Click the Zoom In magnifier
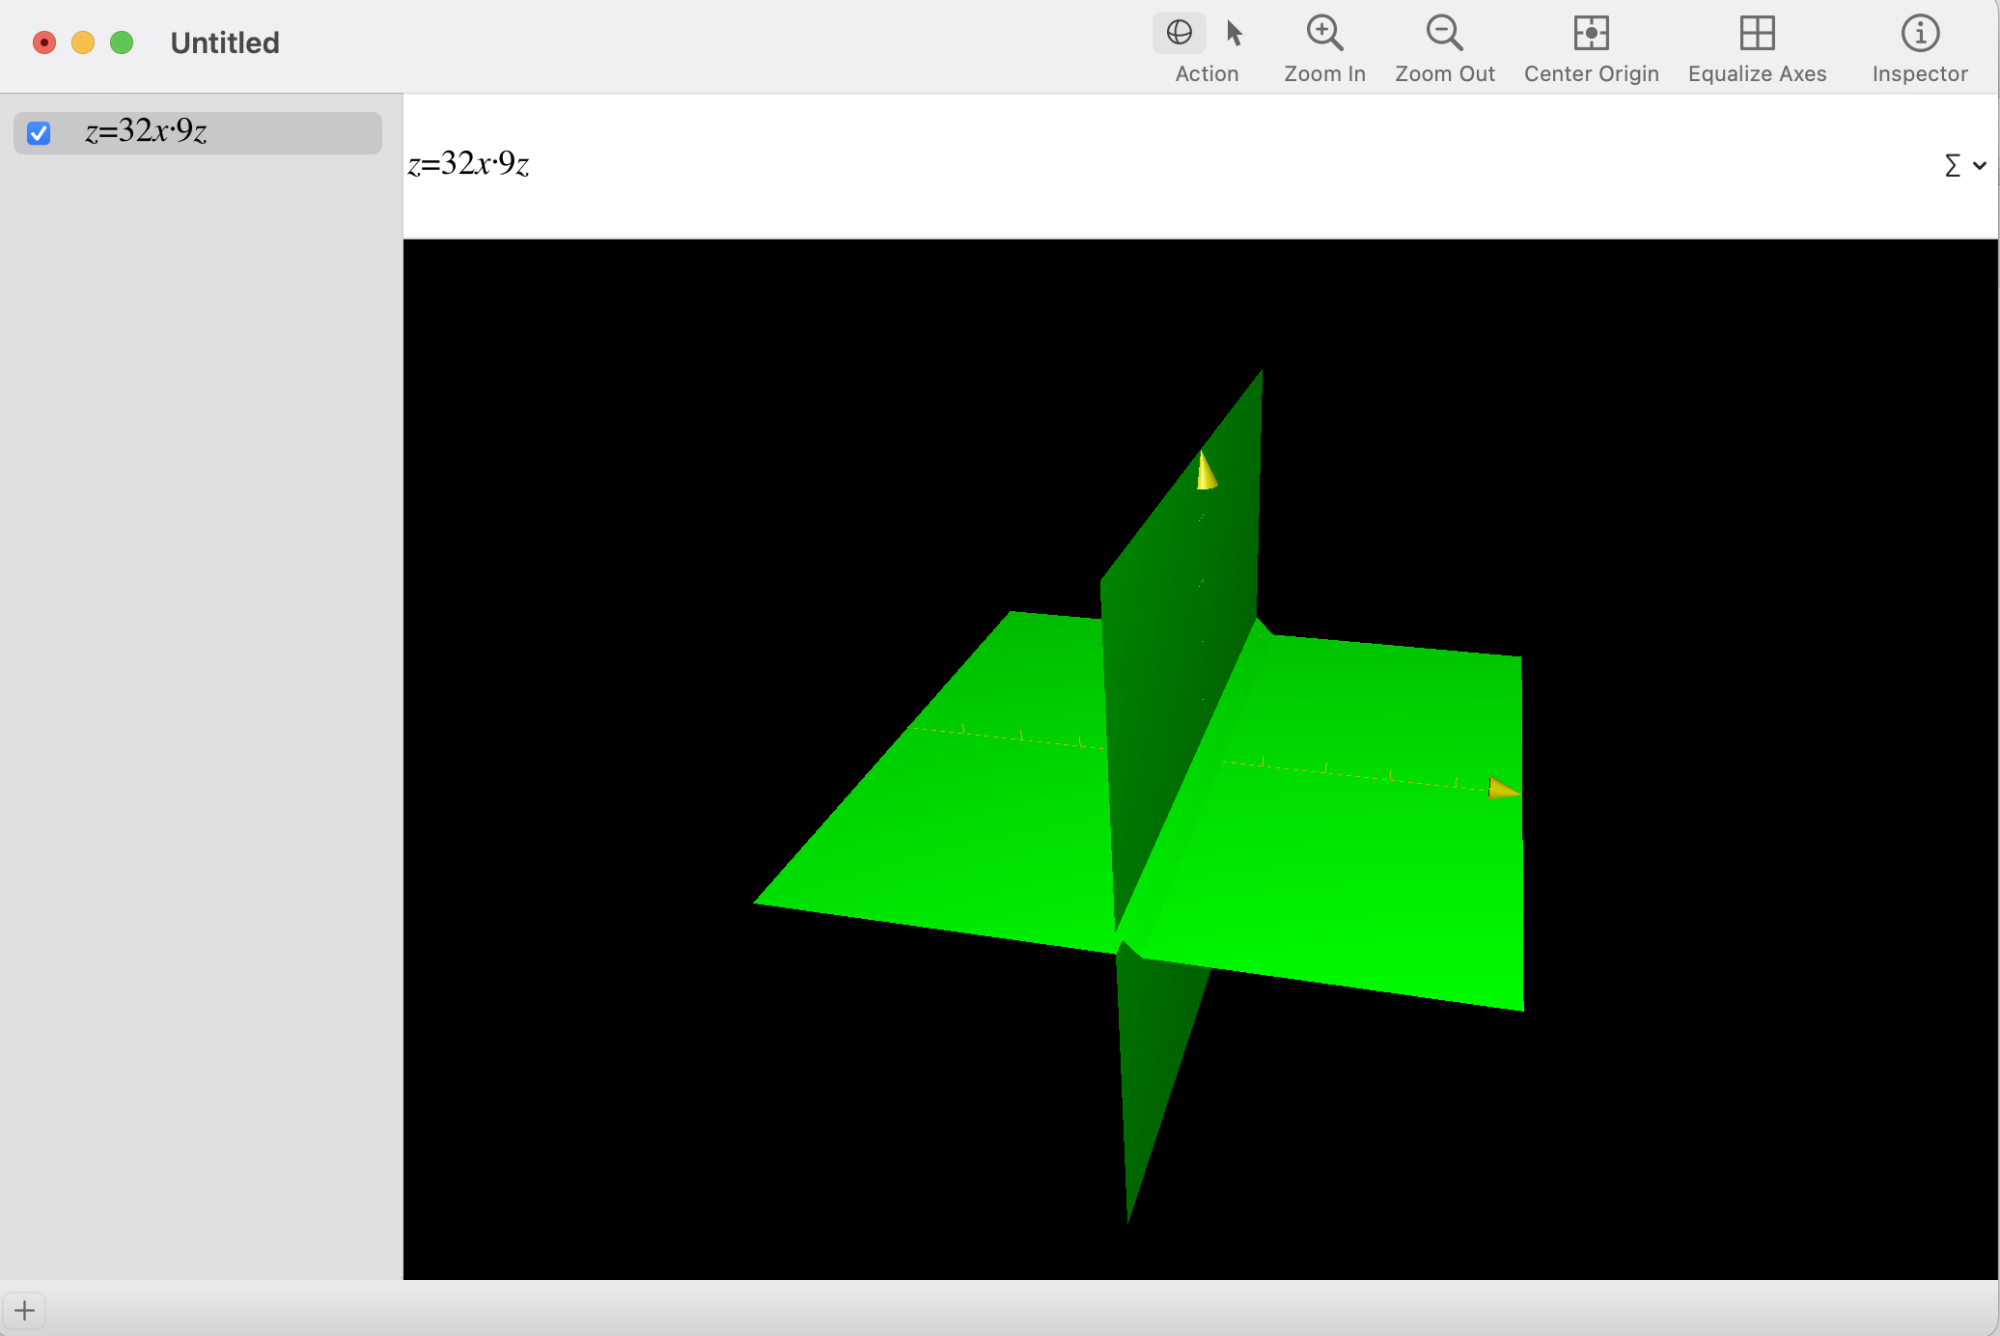 coord(1324,33)
